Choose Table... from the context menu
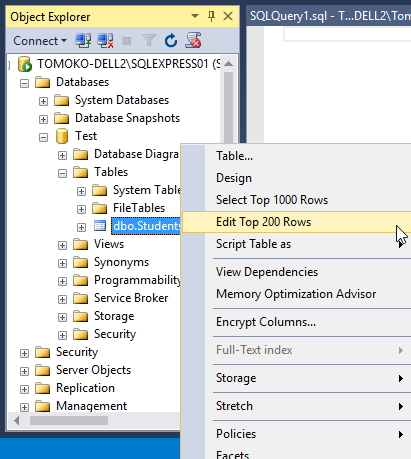The width and height of the screenshot is (411, 459). 297,156
